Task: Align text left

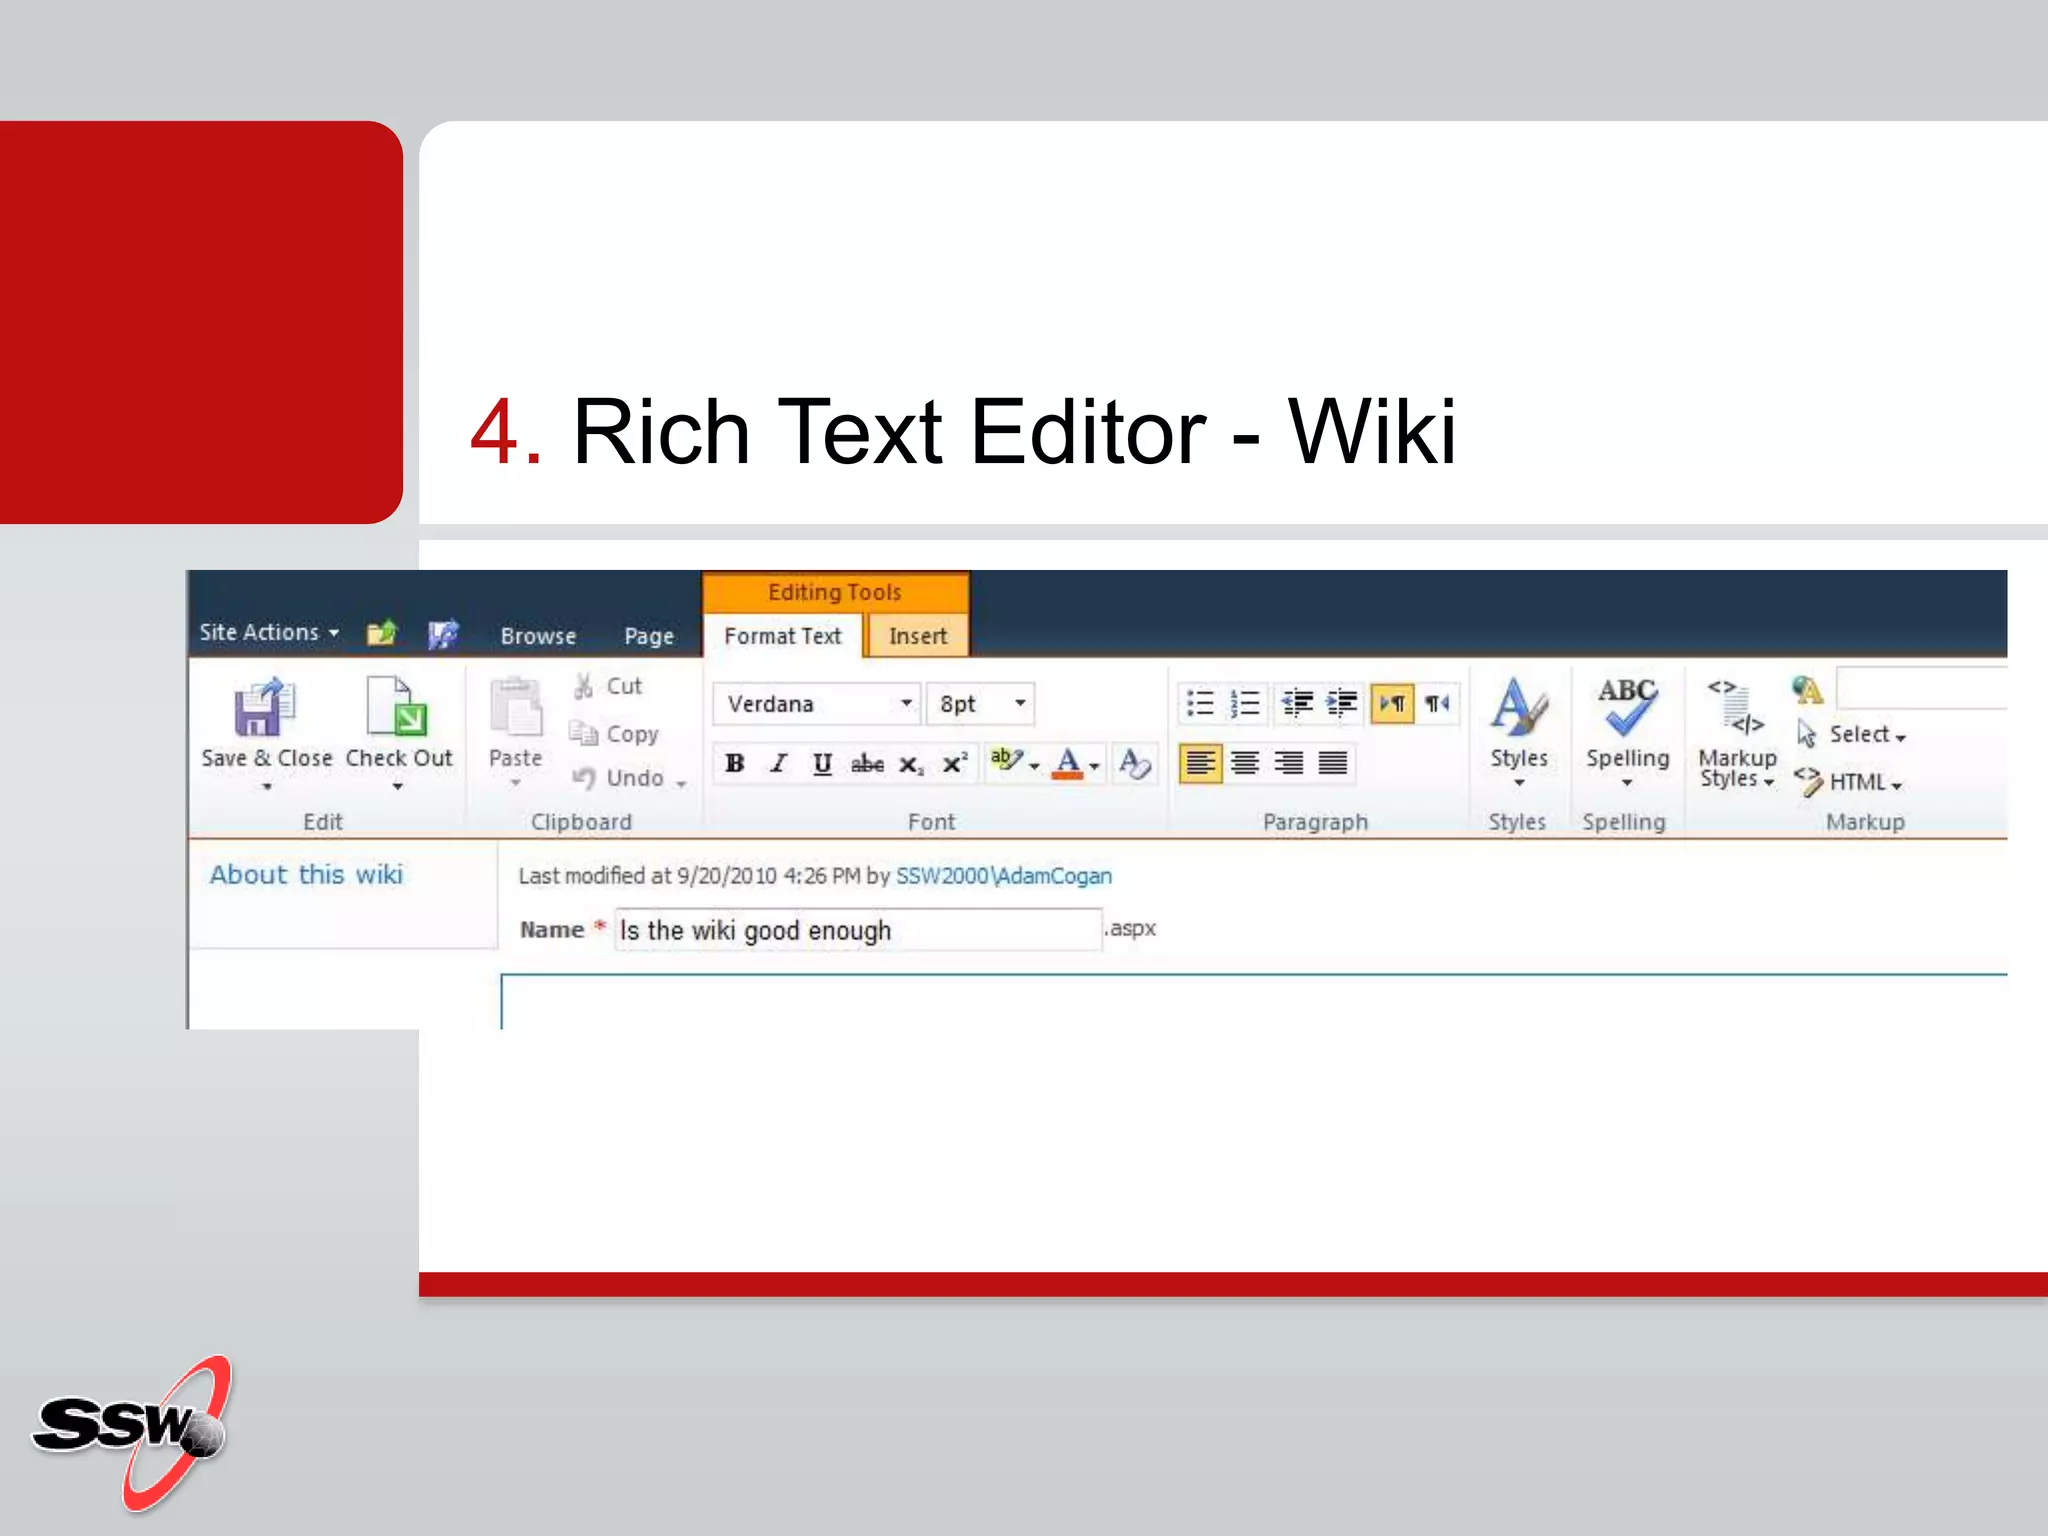Action: 1200,764
